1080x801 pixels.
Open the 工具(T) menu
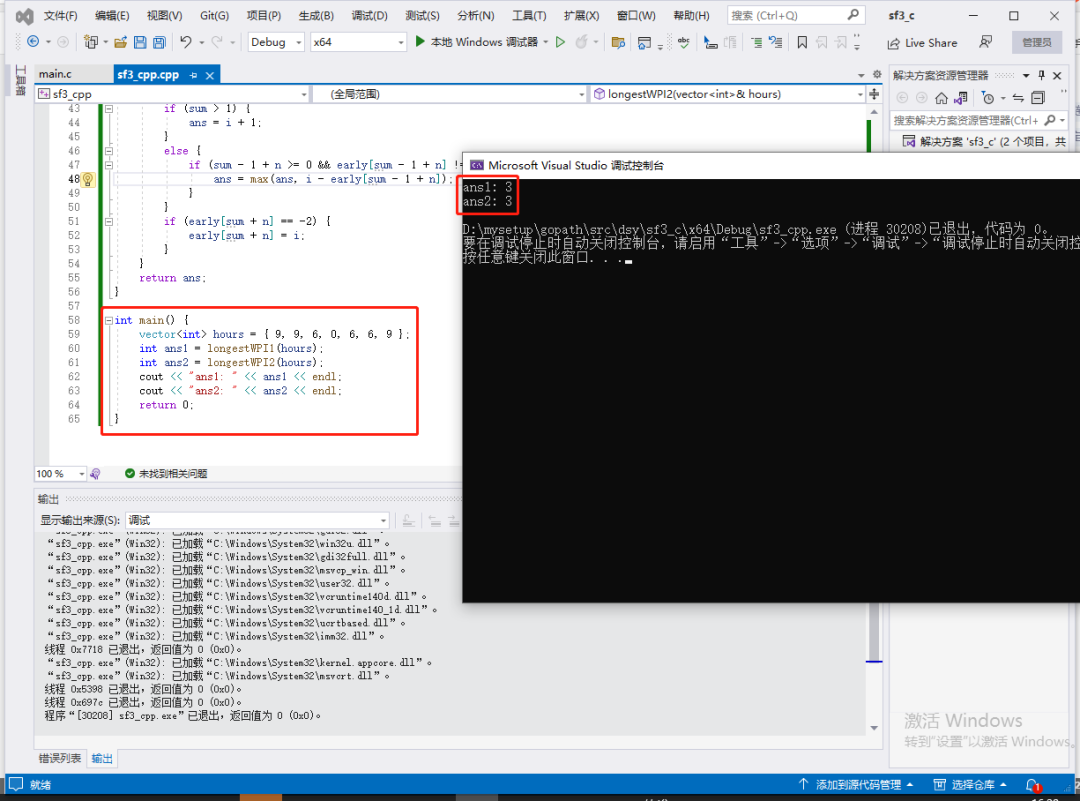[x=529, y=15]
